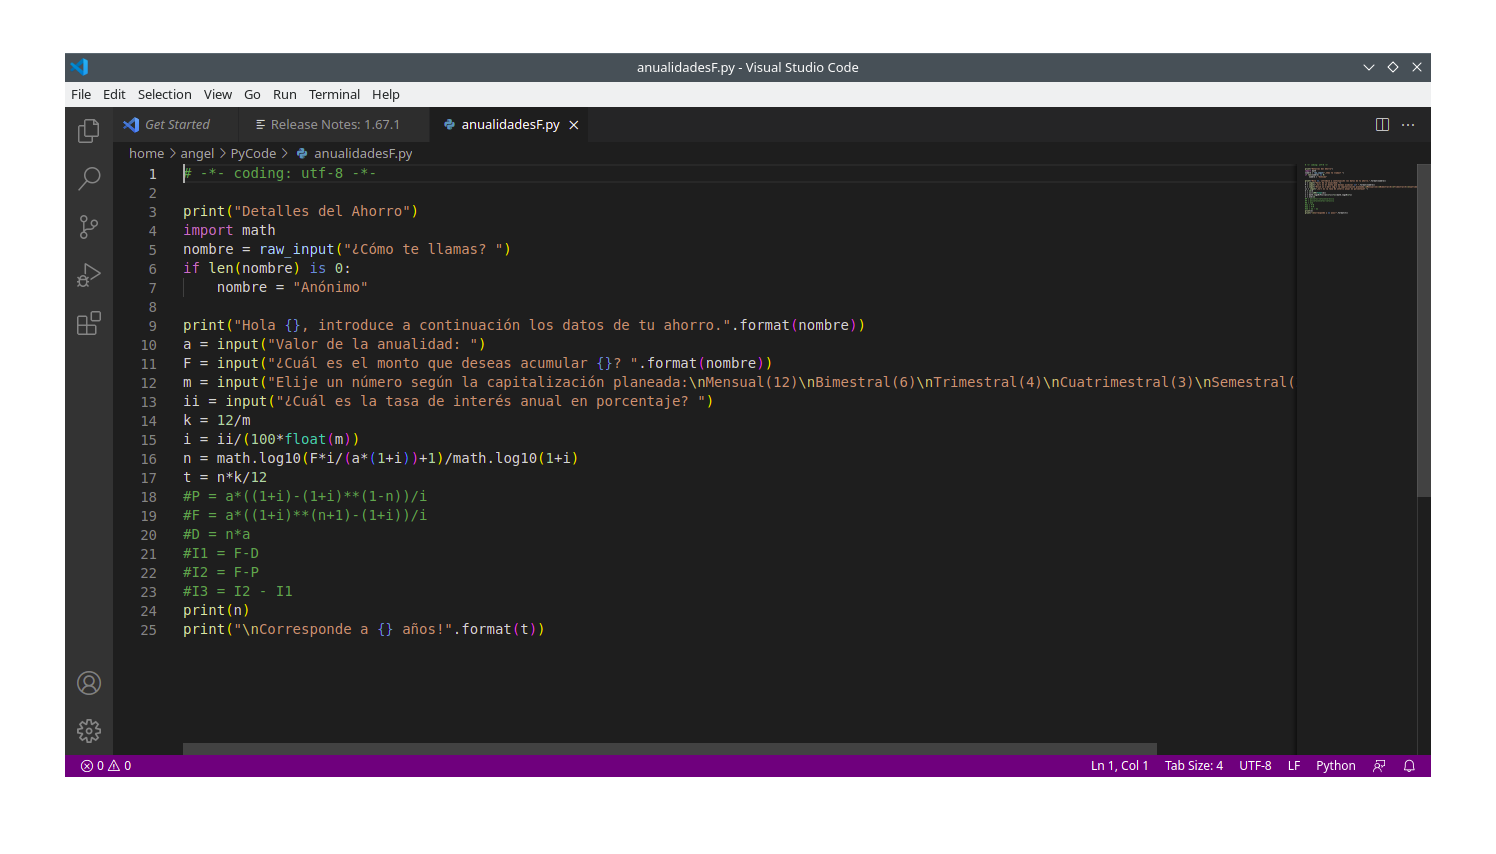Expand the home breadcrumb segment
1496x854 pixels.
(x=146, y=154)
